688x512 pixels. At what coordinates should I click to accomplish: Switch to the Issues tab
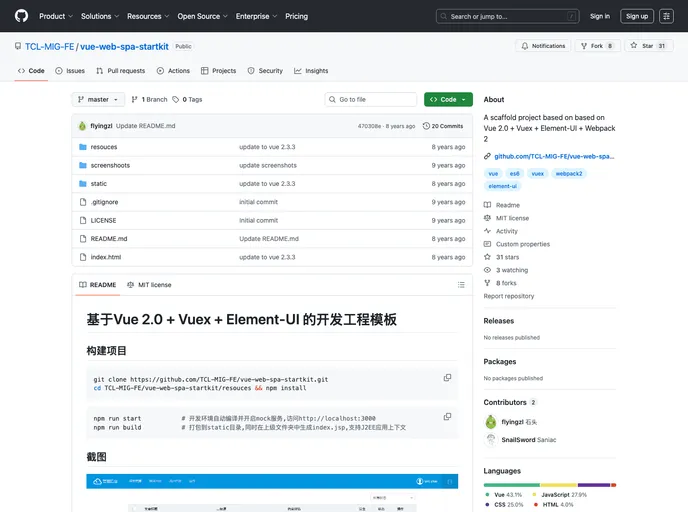[x=70, y=71]
